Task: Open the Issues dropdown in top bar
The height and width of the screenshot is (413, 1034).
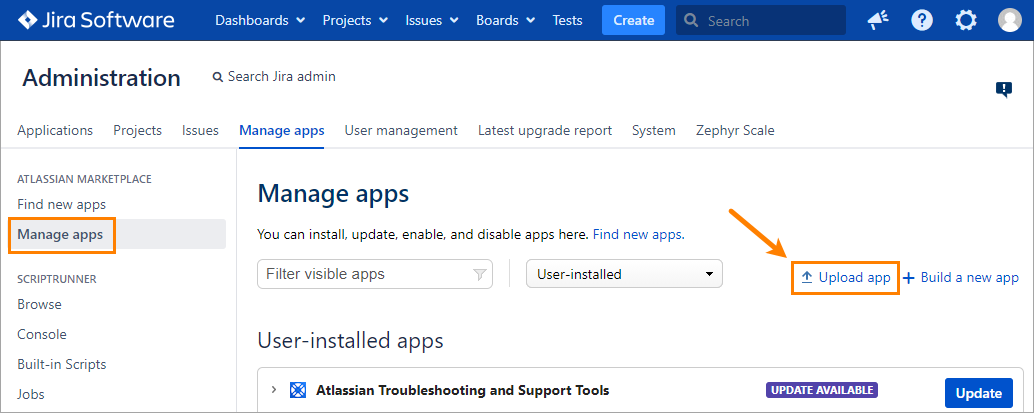Action: pos(432,20)
